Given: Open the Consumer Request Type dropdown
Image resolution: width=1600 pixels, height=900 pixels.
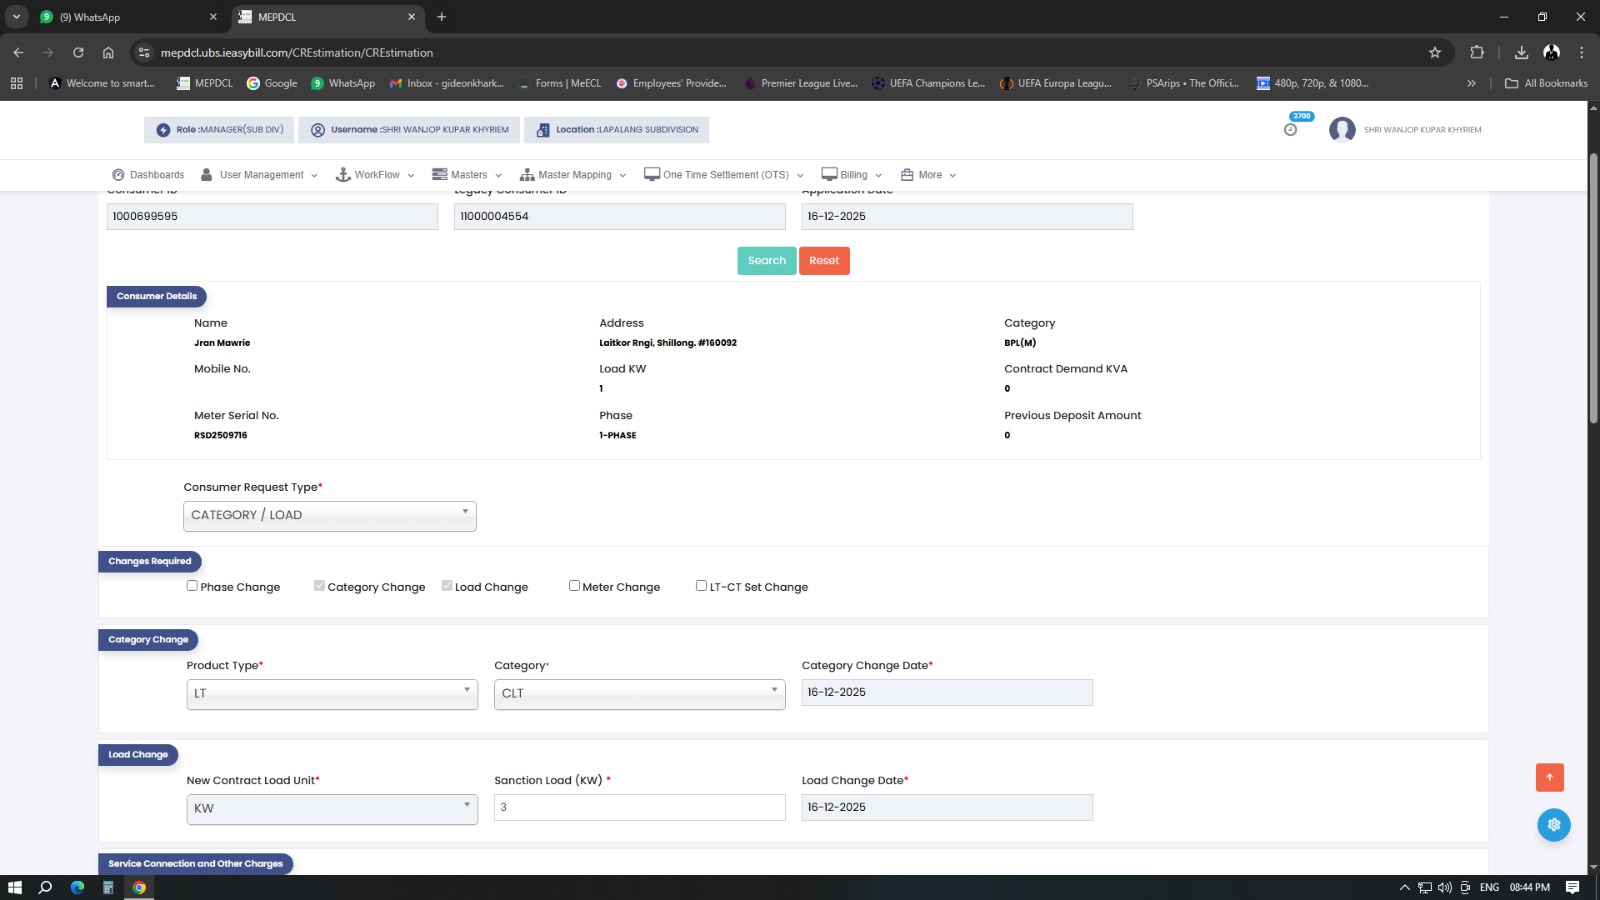Looking at the screenshot, I should pos(329,516).
